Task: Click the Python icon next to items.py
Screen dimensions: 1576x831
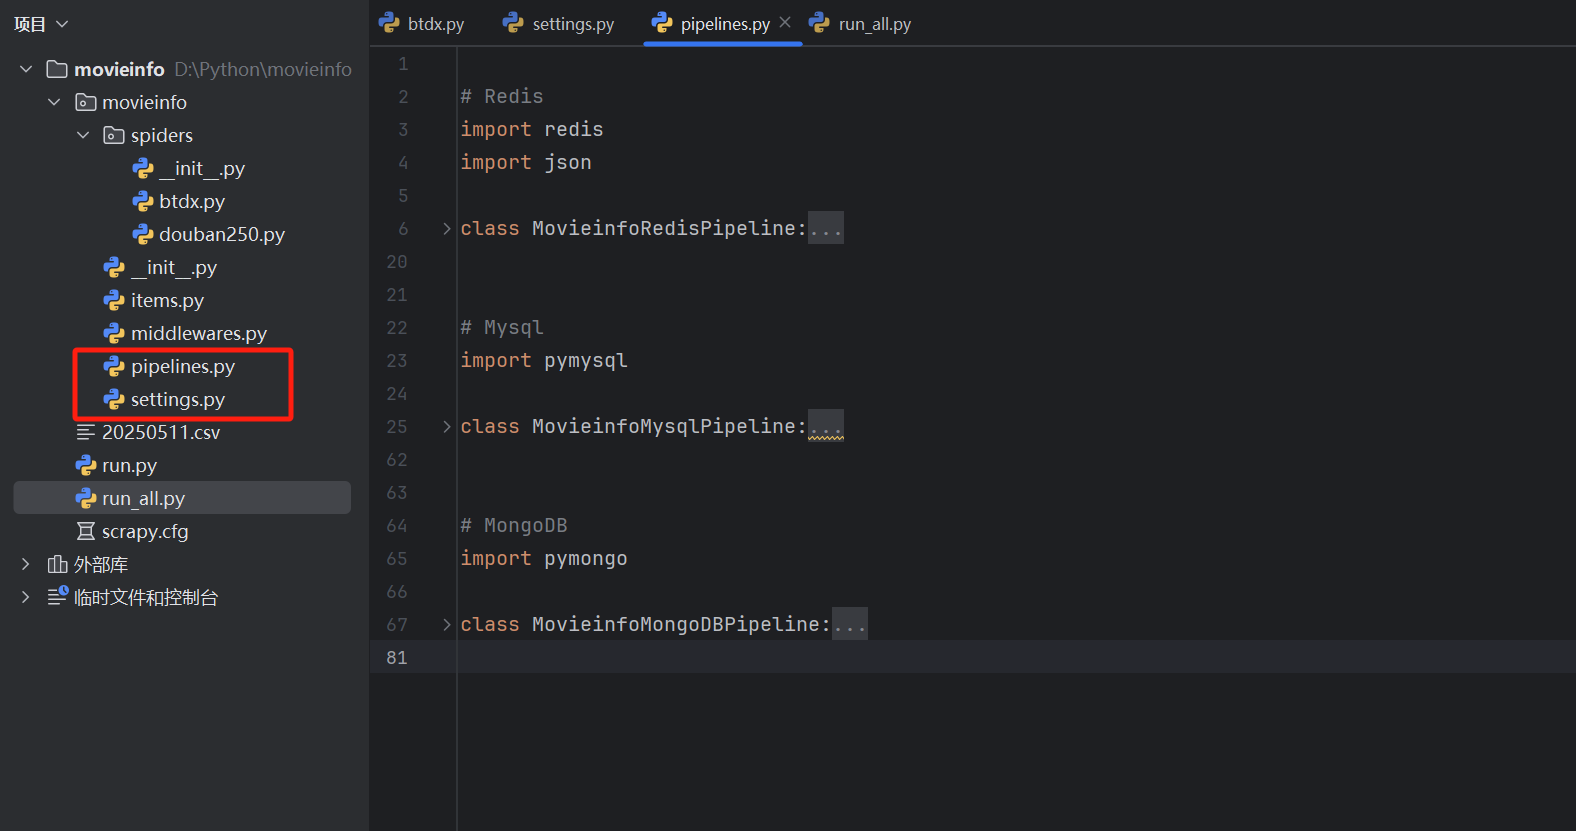Action: pos(114,300)
